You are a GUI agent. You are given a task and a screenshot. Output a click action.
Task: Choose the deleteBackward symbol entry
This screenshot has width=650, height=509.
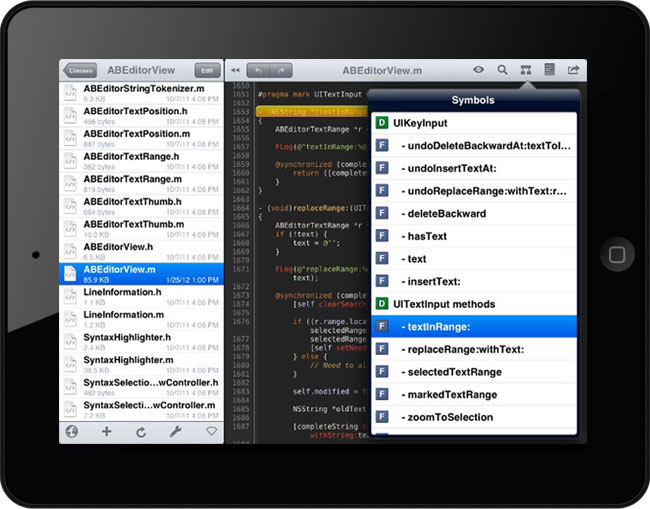click(x=474, y=213)
